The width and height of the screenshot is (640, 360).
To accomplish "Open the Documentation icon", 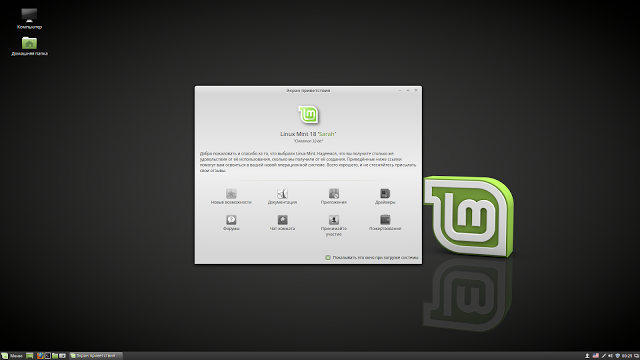I will 282,196.
